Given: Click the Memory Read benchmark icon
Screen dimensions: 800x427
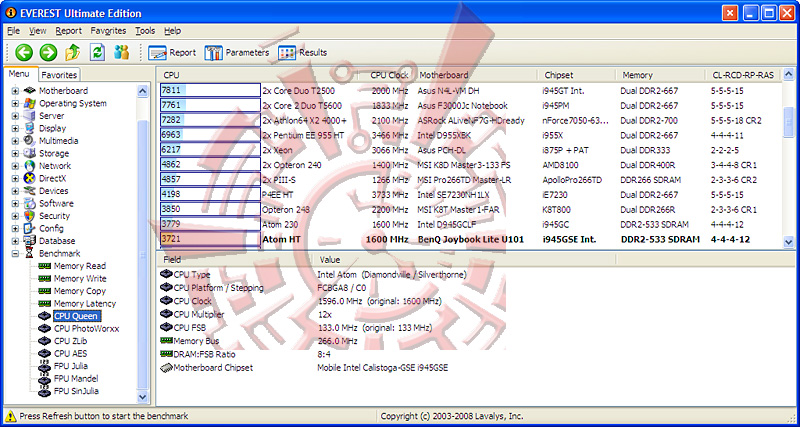Looking at the screenshot, I should 45,266.
